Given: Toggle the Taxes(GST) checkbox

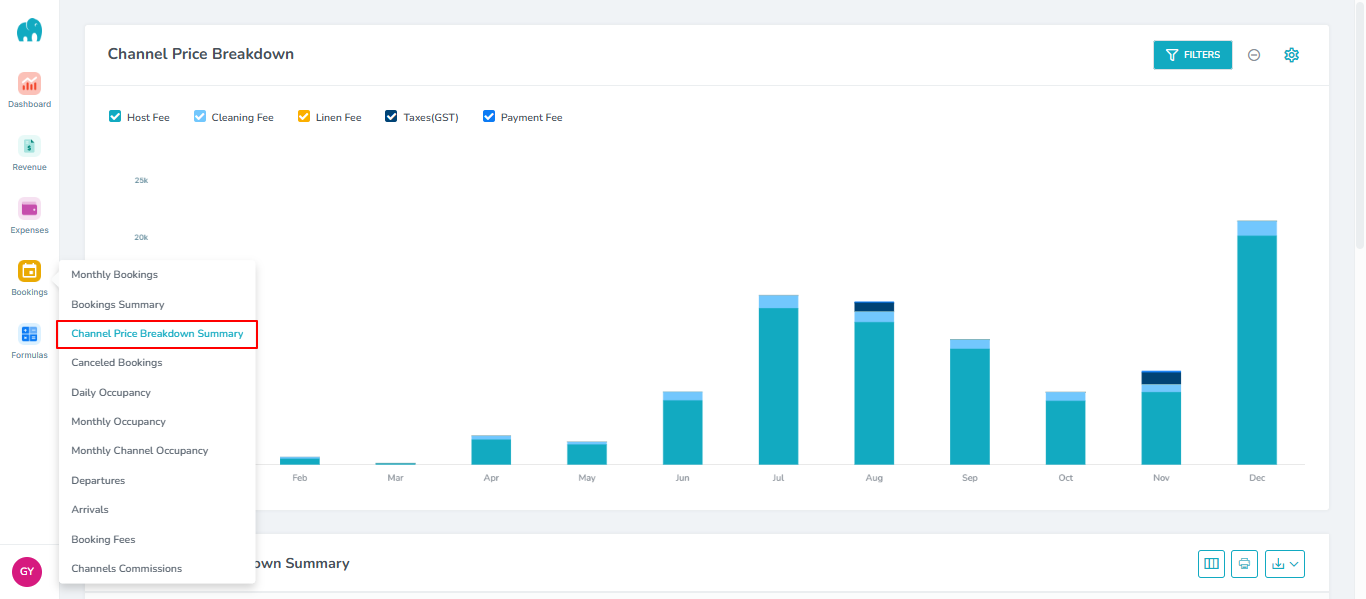Looking at the screenshot, I should tap(392, 116).
